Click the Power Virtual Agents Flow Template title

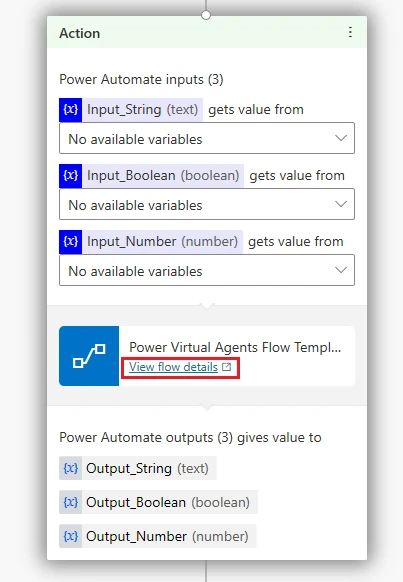pos(235,347)
